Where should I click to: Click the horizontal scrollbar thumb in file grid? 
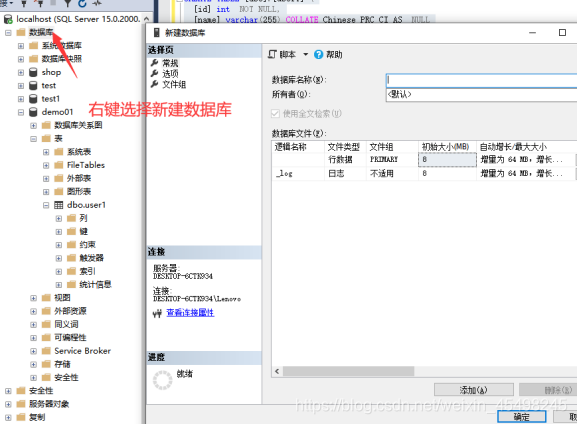pyautogui.click(x=348, y=371)
